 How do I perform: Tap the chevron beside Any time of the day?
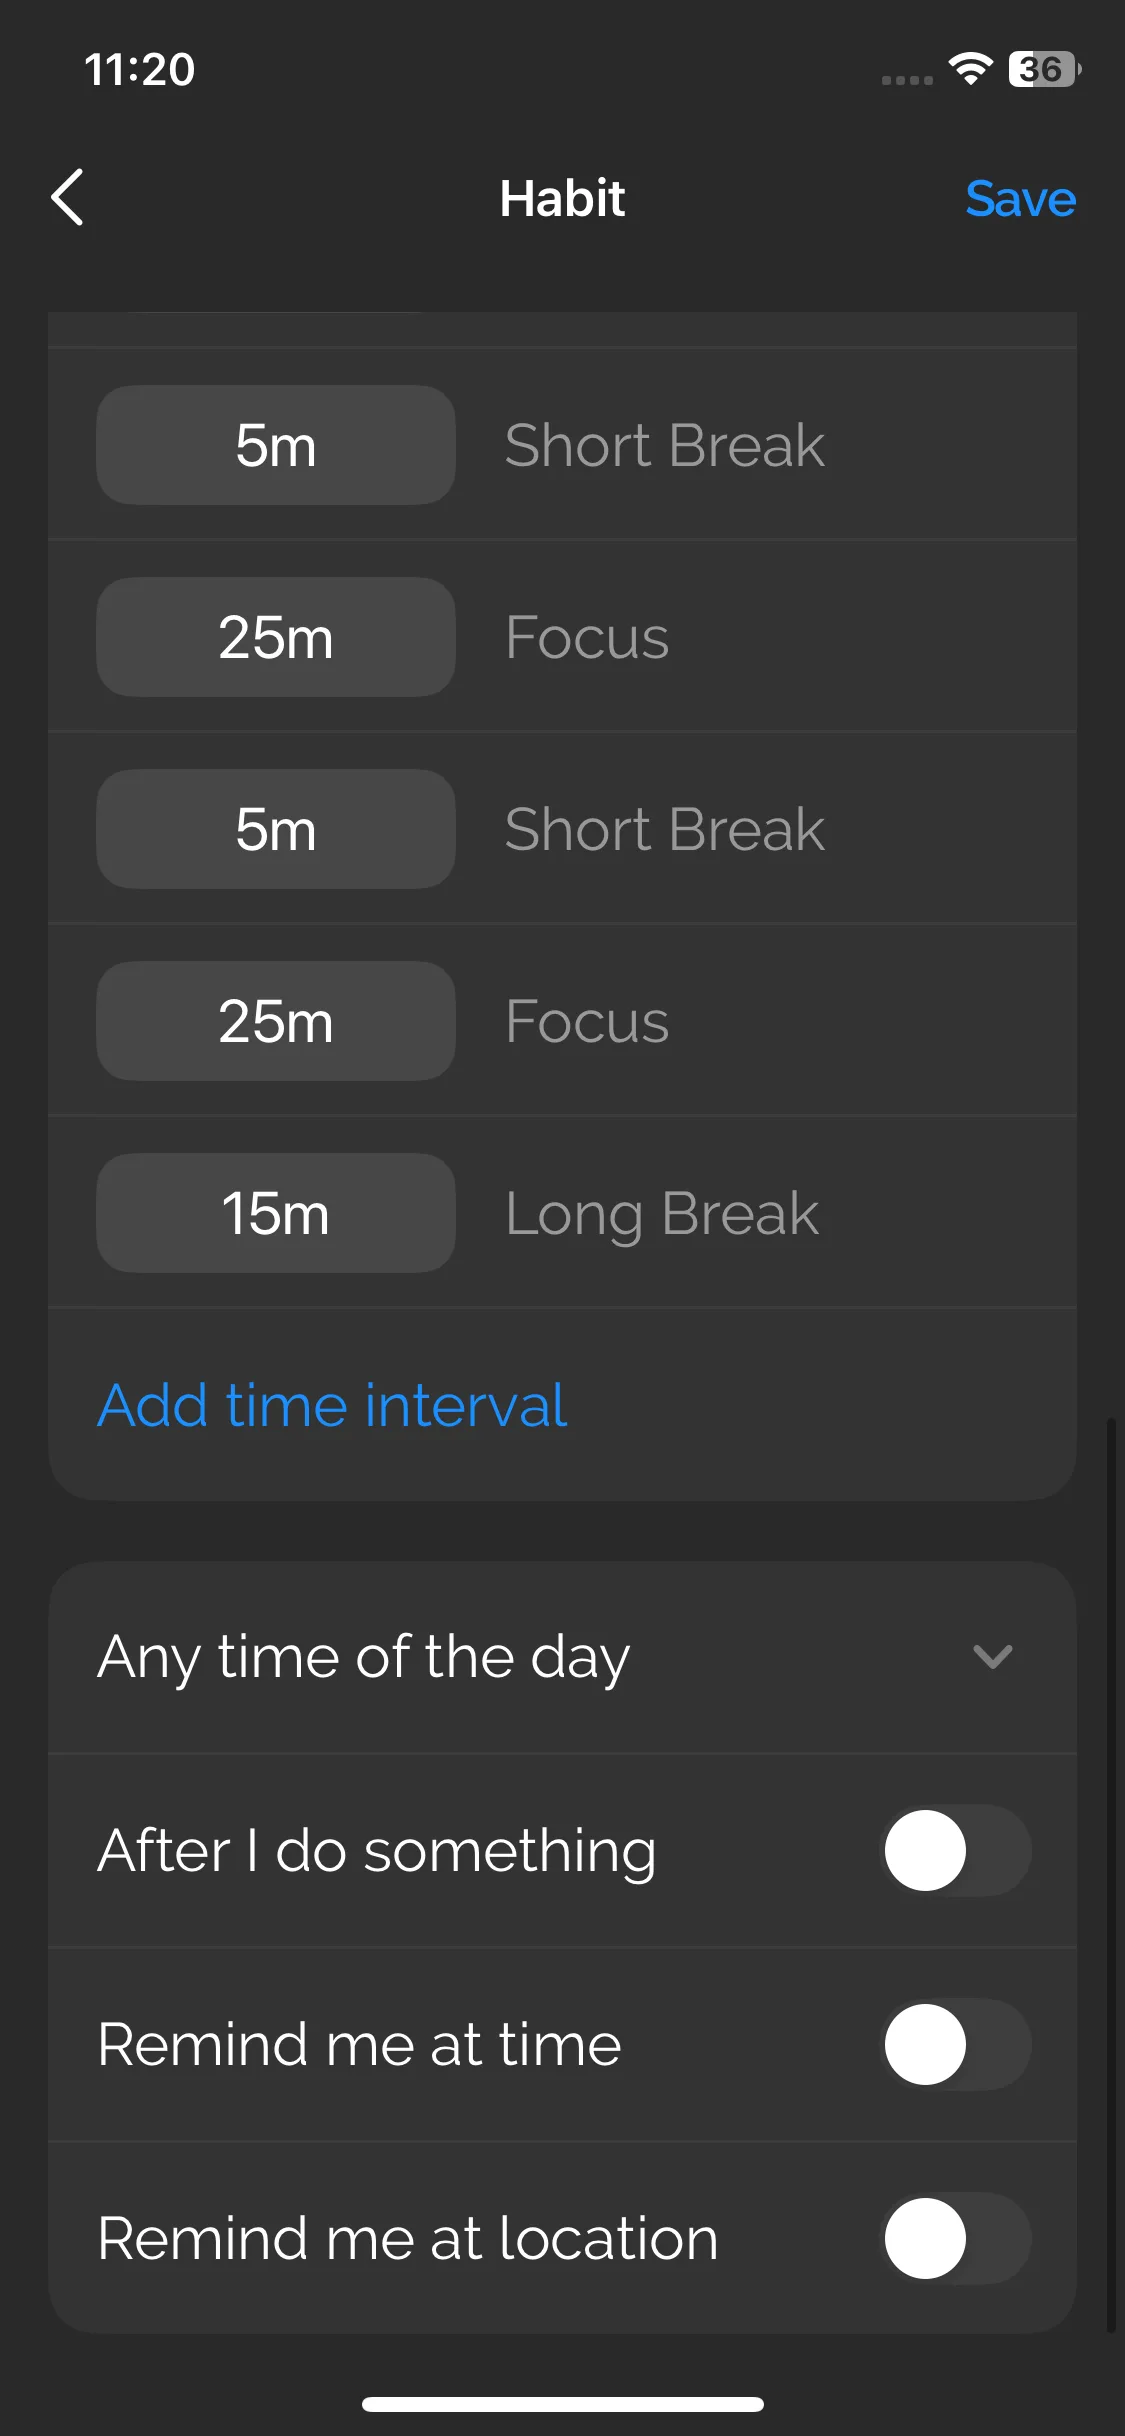pos(992,1657)
